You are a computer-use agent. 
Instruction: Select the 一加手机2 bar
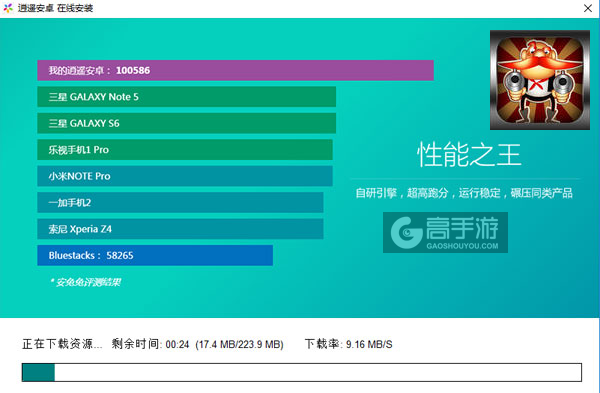tap(180, 202)
